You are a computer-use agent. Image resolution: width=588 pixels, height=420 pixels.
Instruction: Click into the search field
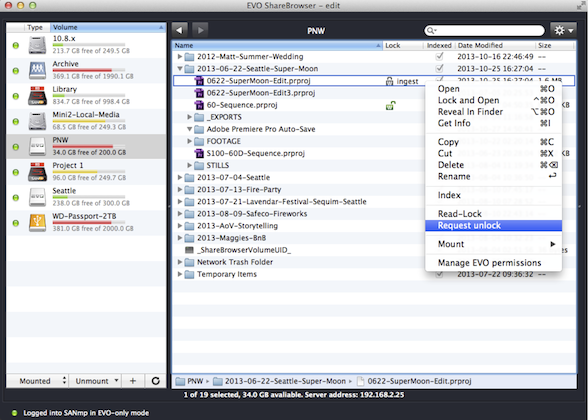tap(484, 31)
